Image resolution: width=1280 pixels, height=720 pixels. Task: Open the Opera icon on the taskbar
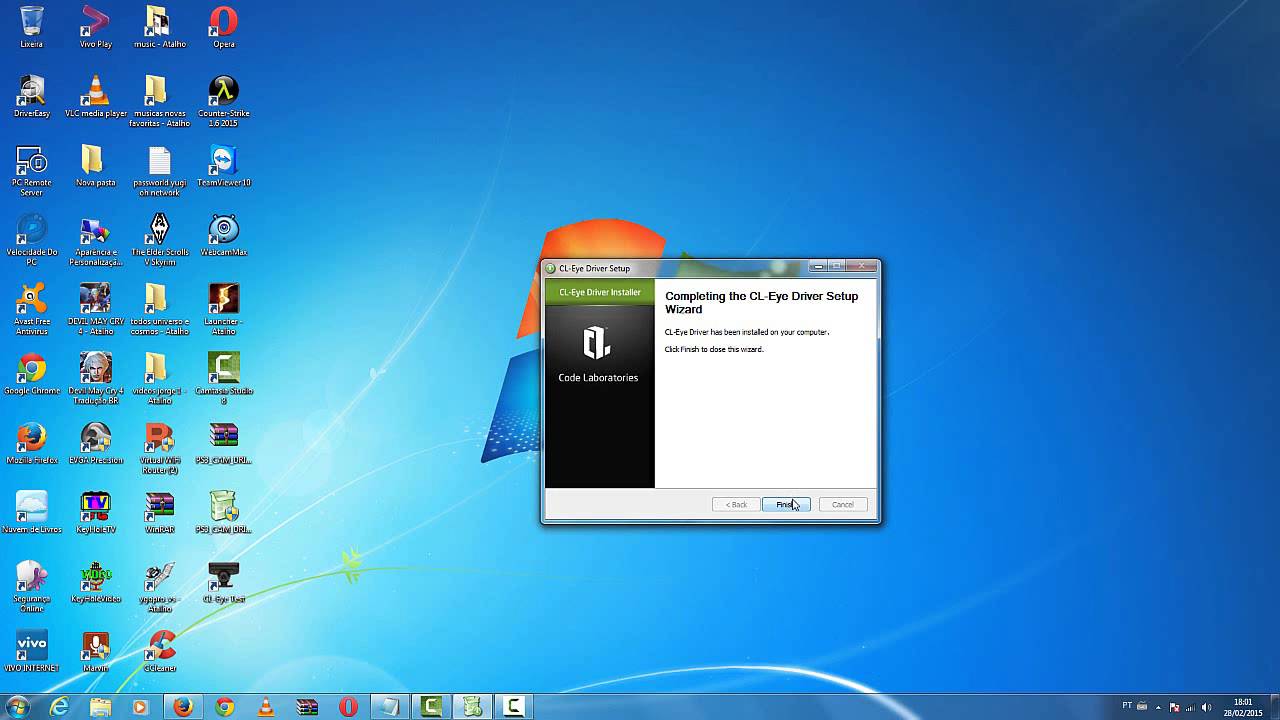[x=348, y=707]
